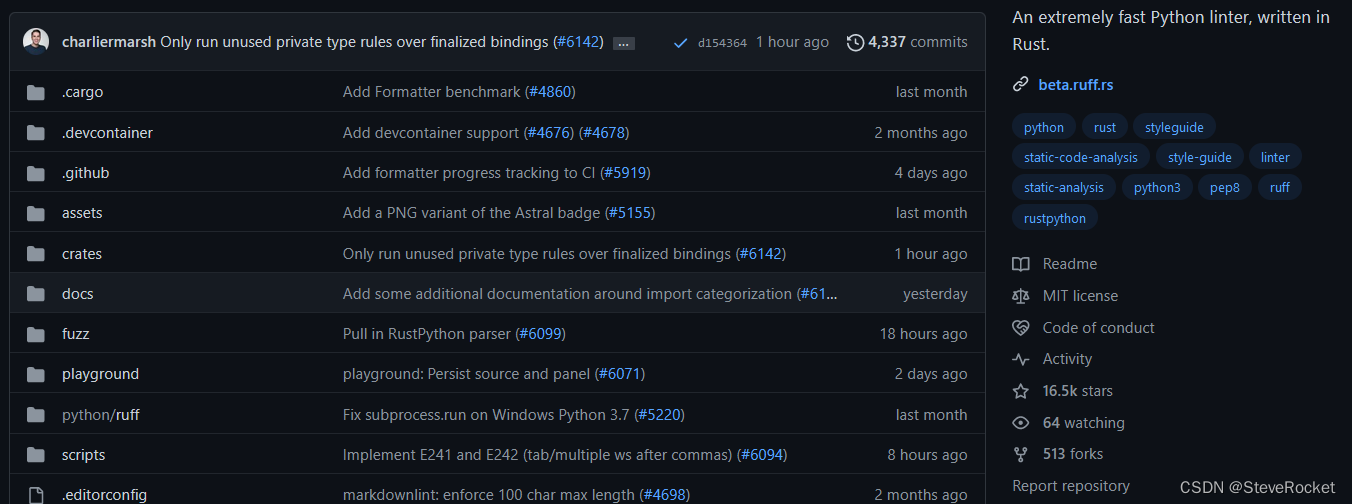
Task: Open the scripts folder
Action: point(83,455)
